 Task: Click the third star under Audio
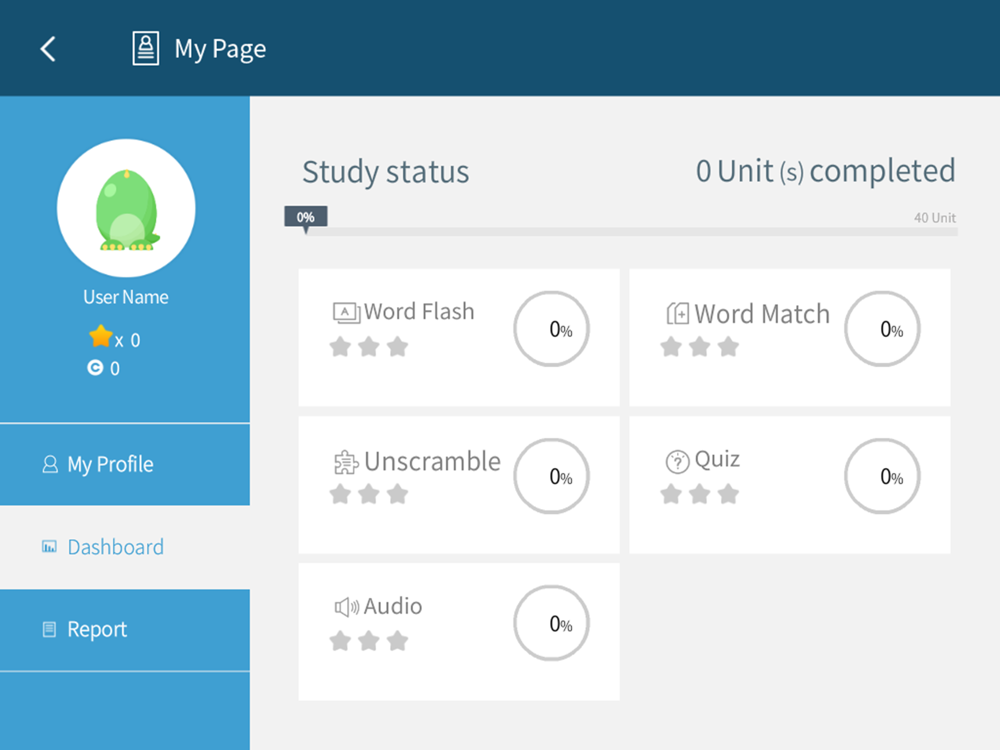point(397,641)
